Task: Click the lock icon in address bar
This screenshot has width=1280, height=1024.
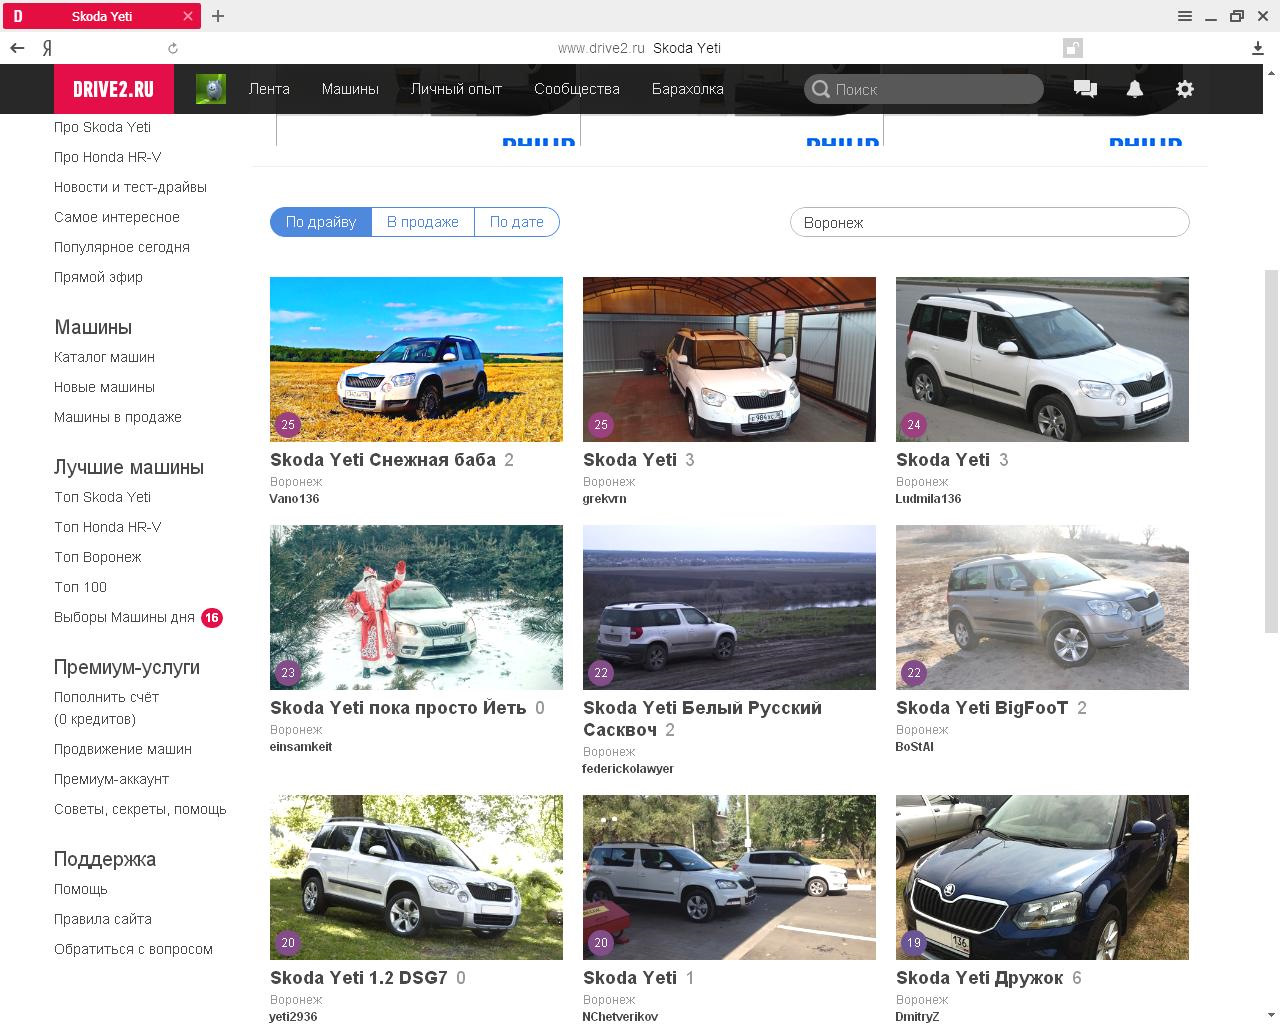Action: (x=1072, y=48)
